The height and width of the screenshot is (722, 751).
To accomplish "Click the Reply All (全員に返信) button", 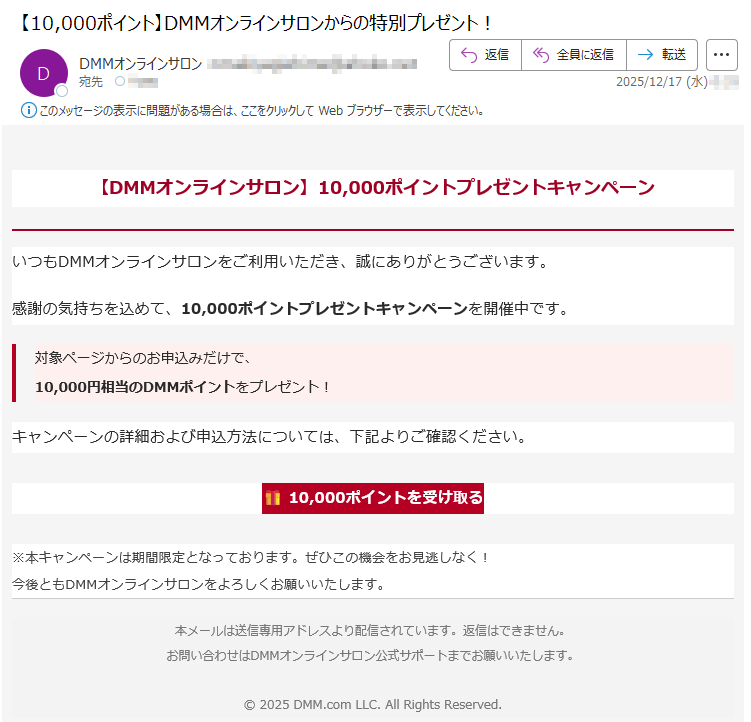I will coord(573,55).
